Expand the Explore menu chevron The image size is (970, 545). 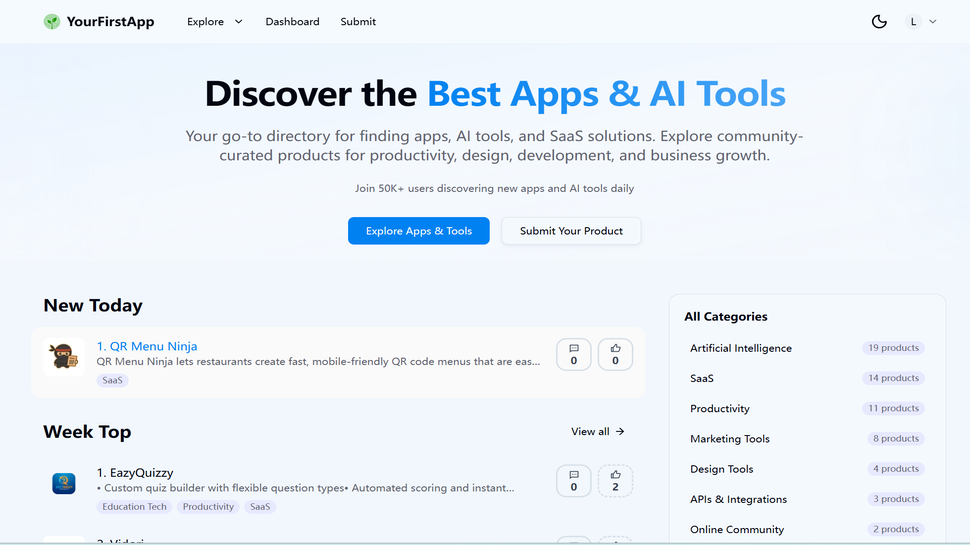[x=238, y=22]
